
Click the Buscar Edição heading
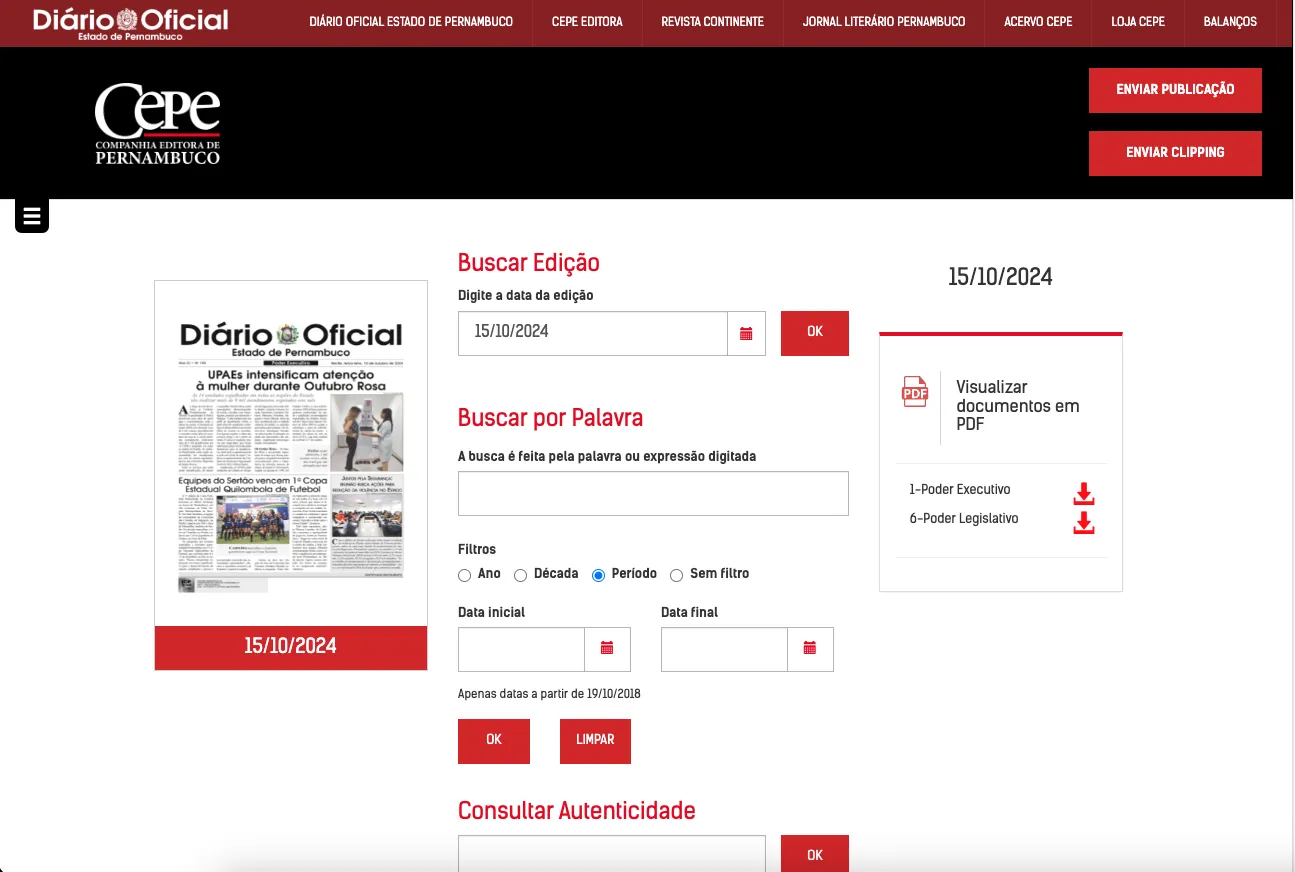point(529,263)
